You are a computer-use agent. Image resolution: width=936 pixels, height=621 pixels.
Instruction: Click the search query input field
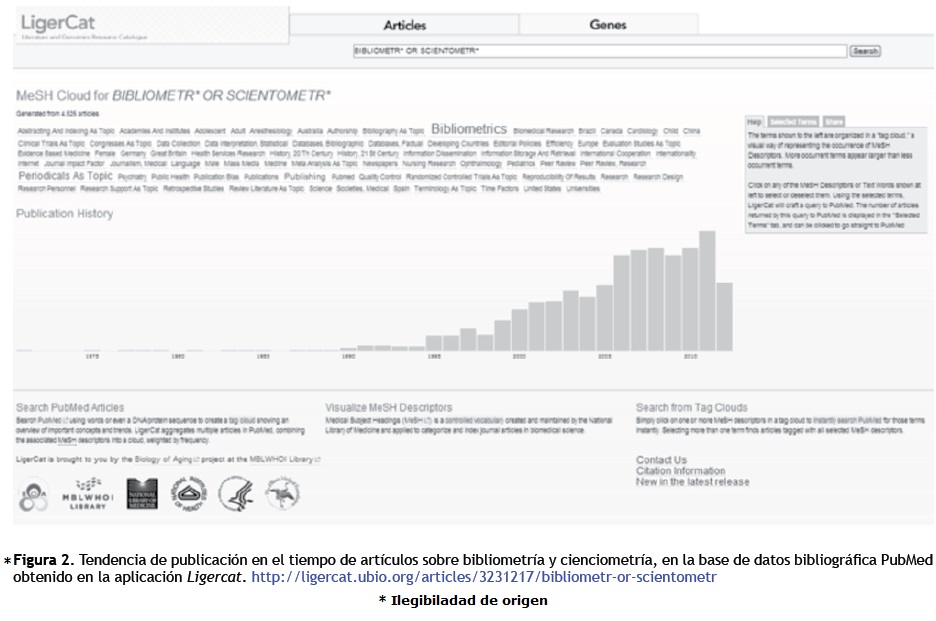coord(598,51)
